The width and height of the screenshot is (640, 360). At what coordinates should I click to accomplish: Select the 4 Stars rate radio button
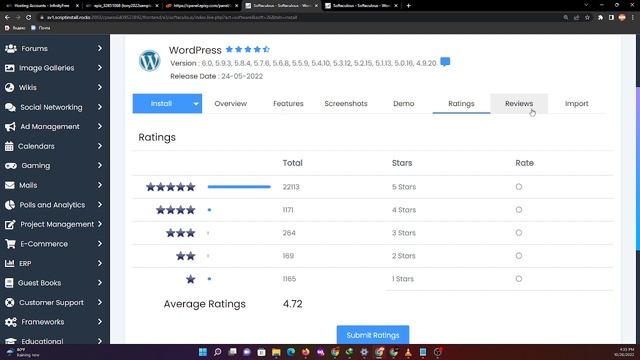519,210
